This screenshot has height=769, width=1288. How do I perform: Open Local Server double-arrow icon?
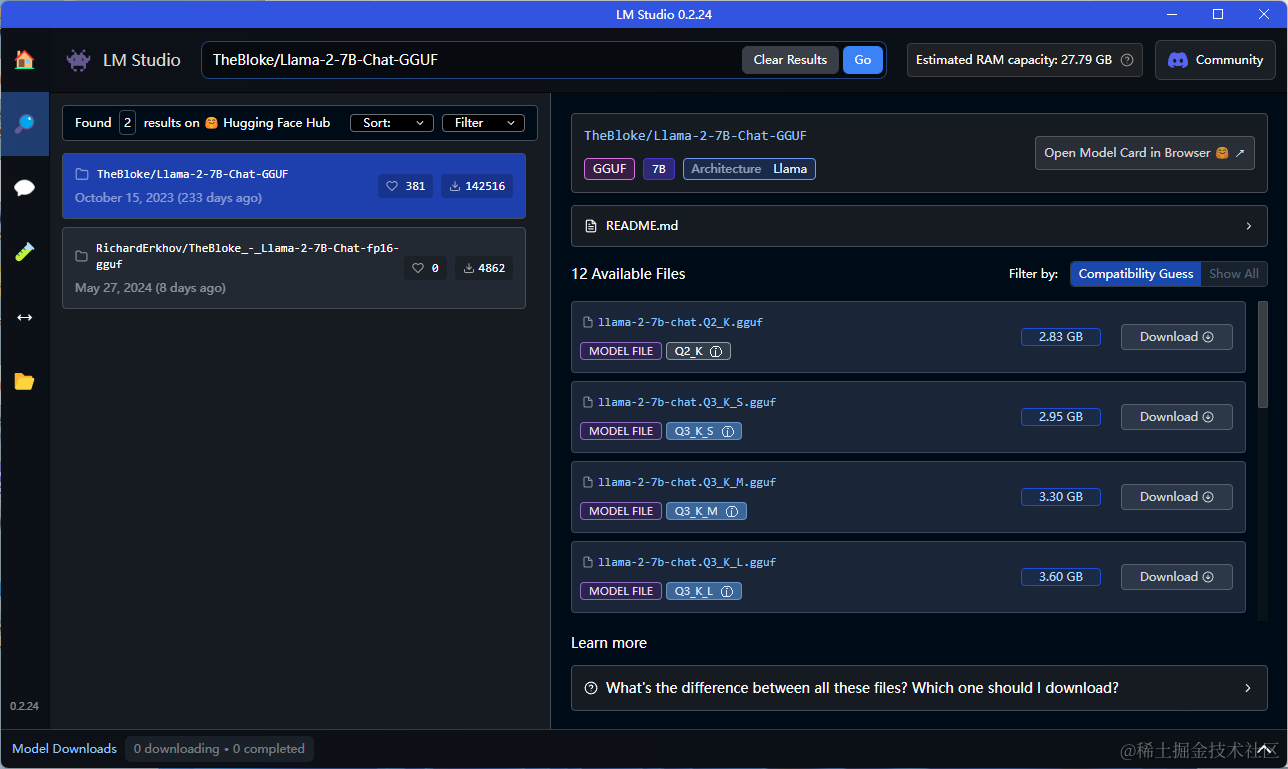click(24, 317)
